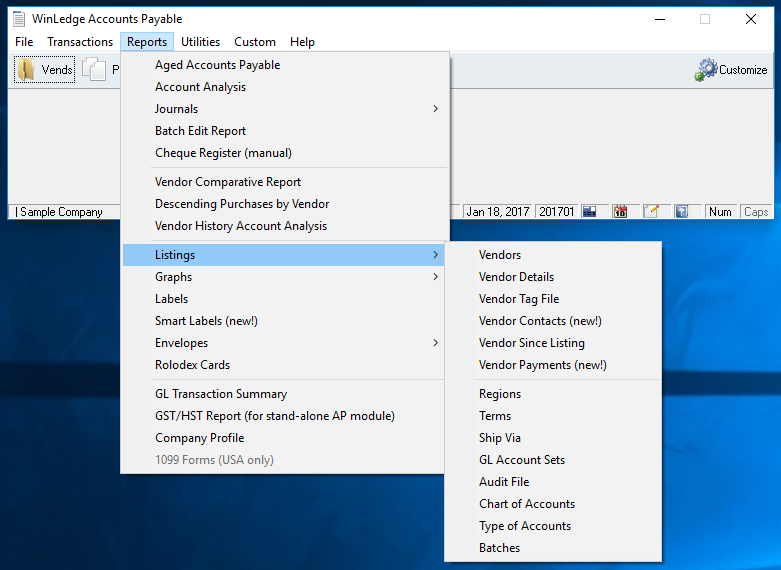This screenshot has width=781, height=570.
Task: Click the Jan 18, 2017 date field
Action: click(498, 212)
